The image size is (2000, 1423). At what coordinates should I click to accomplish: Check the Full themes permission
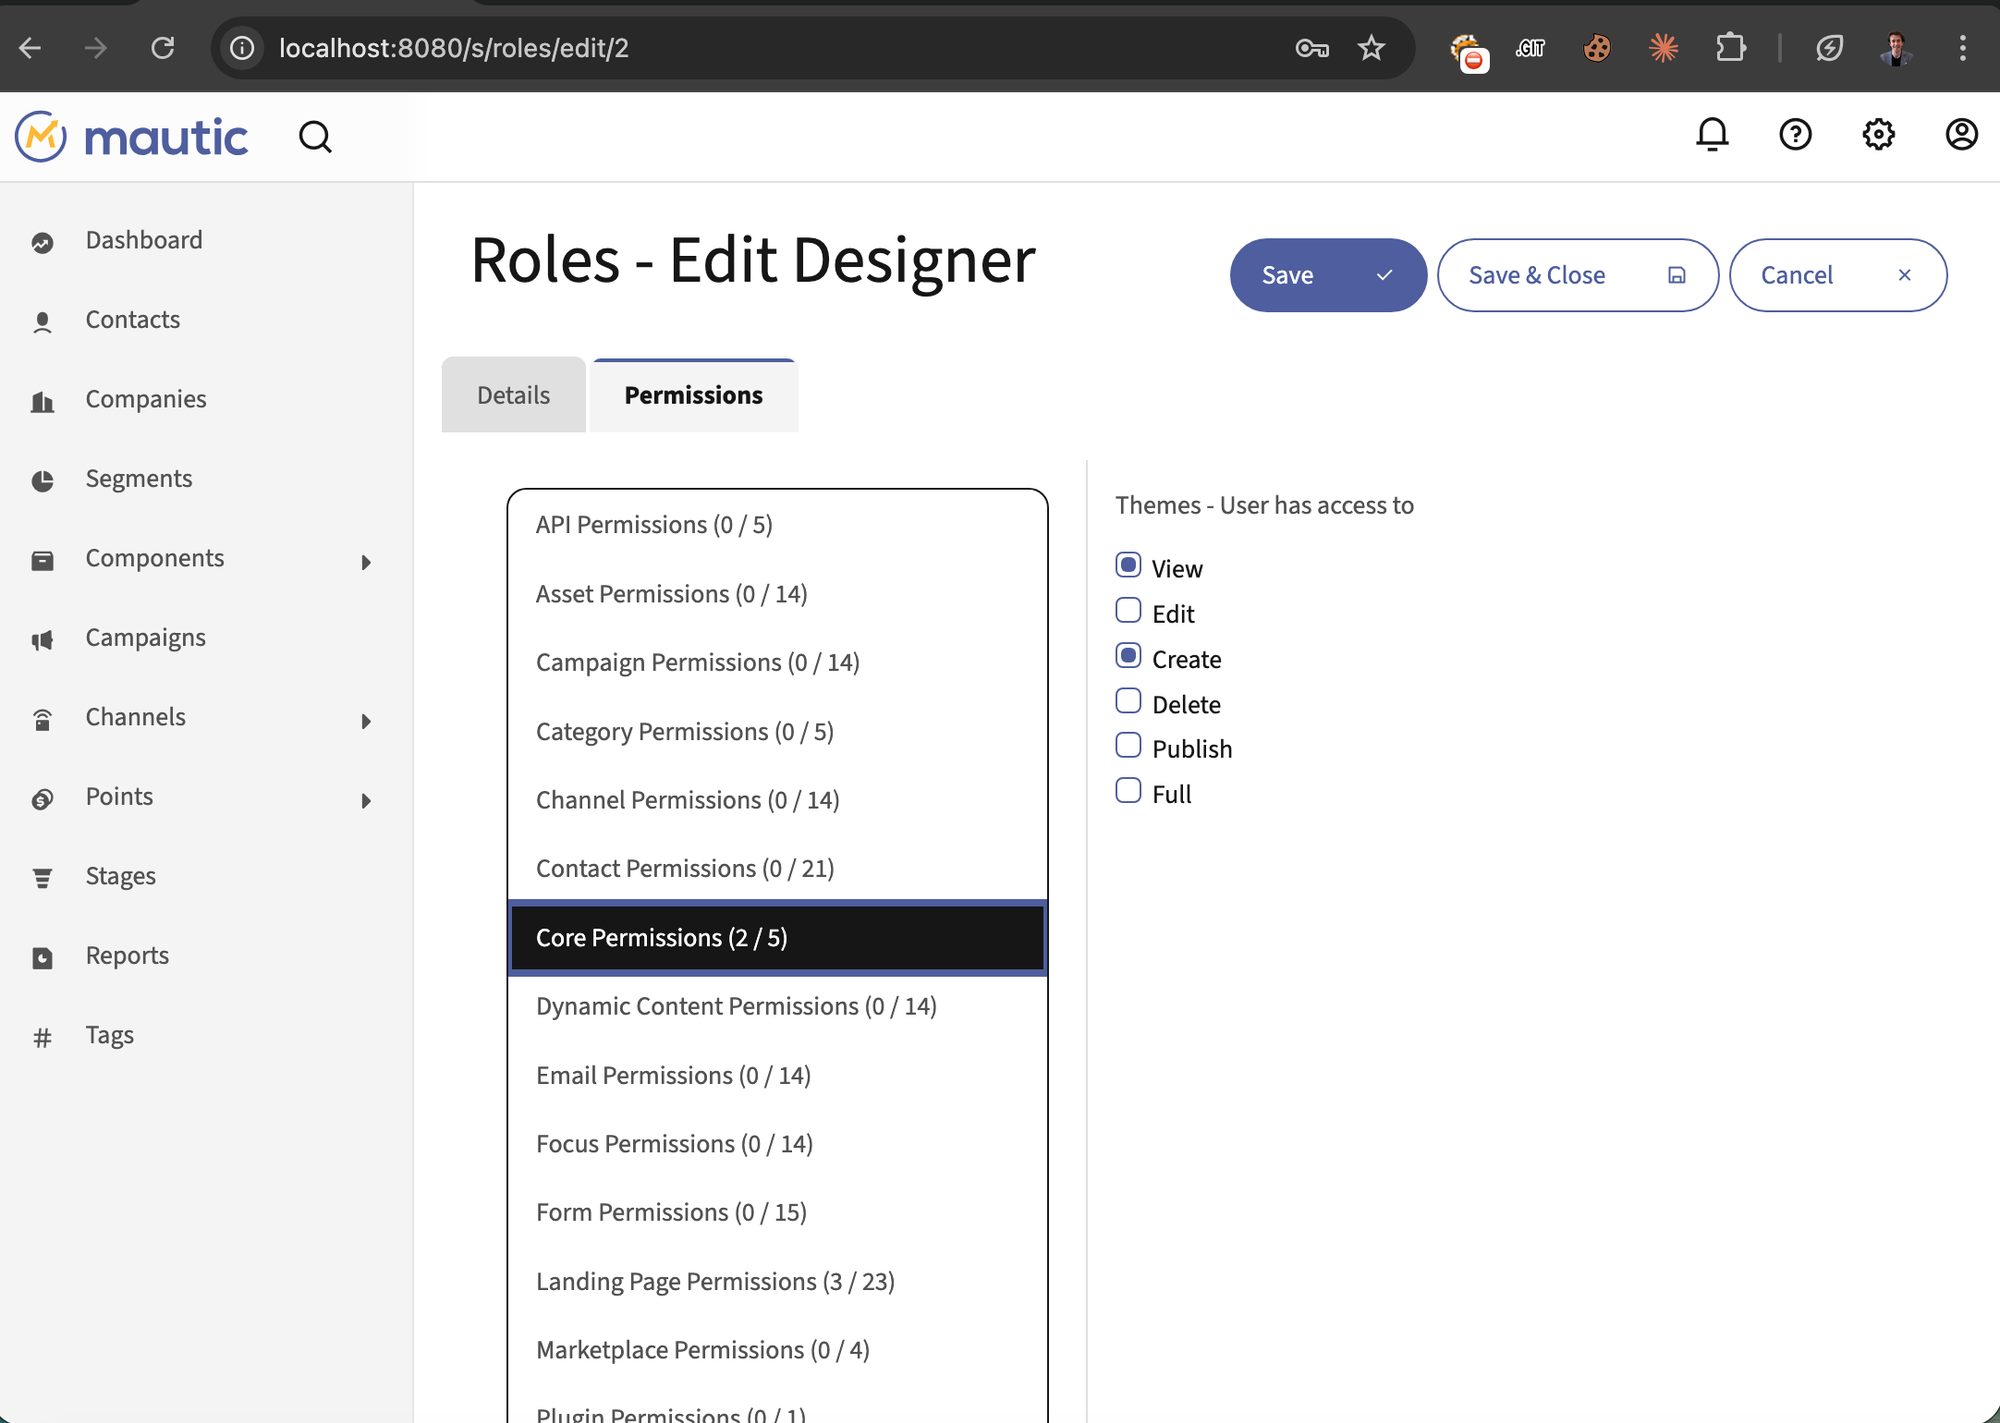point(1128,791)
